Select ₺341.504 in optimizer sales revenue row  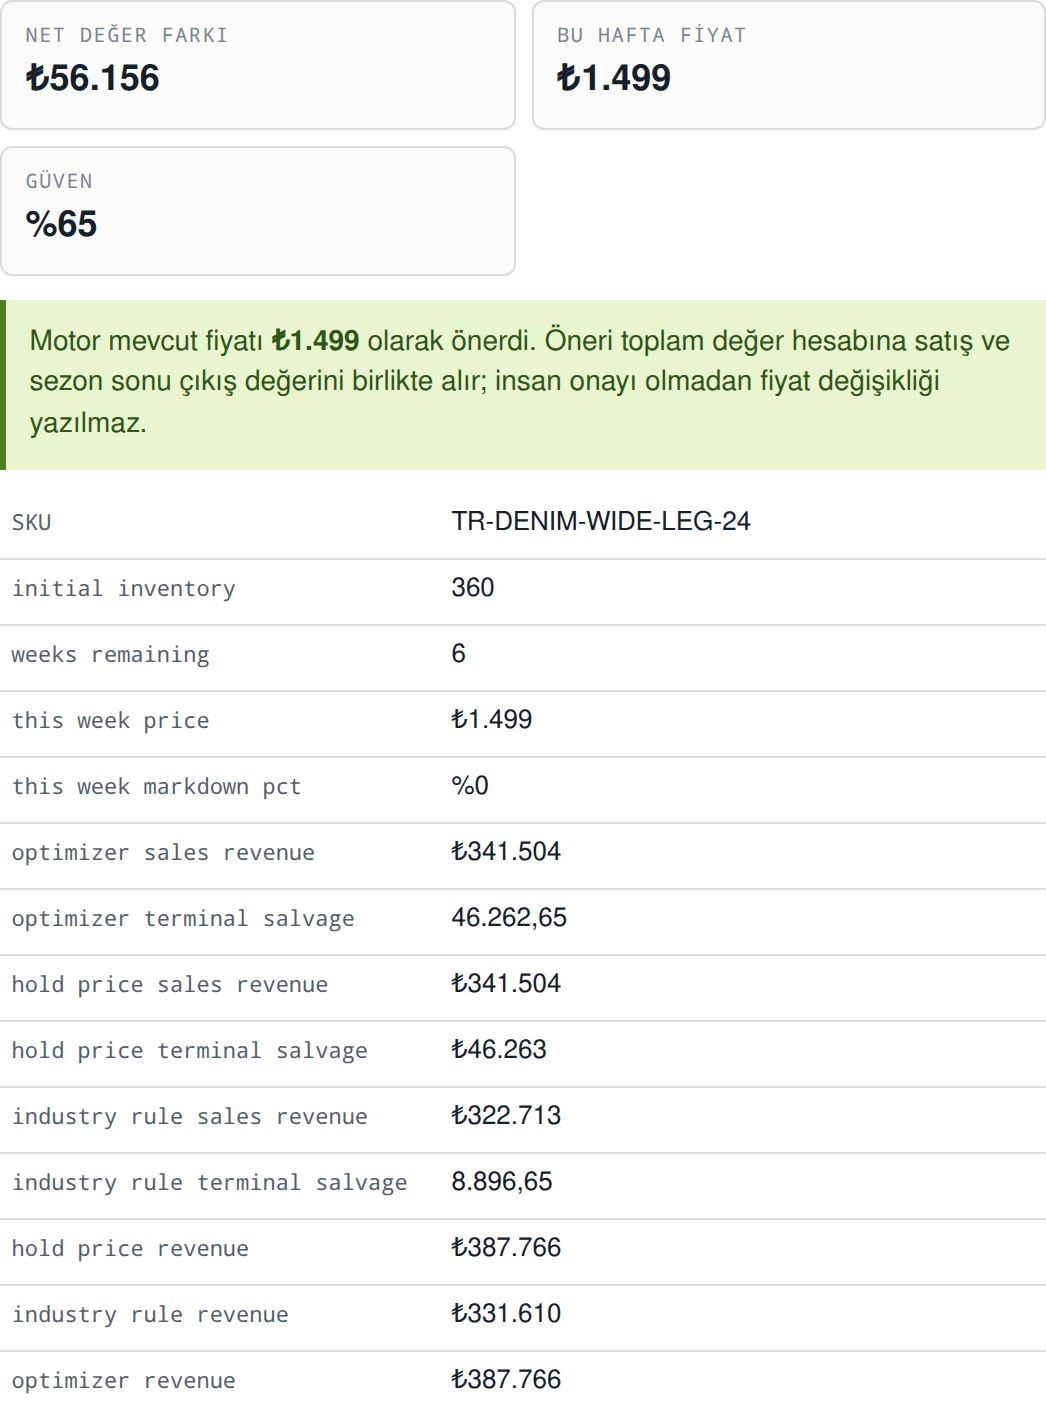click(506, 851)
